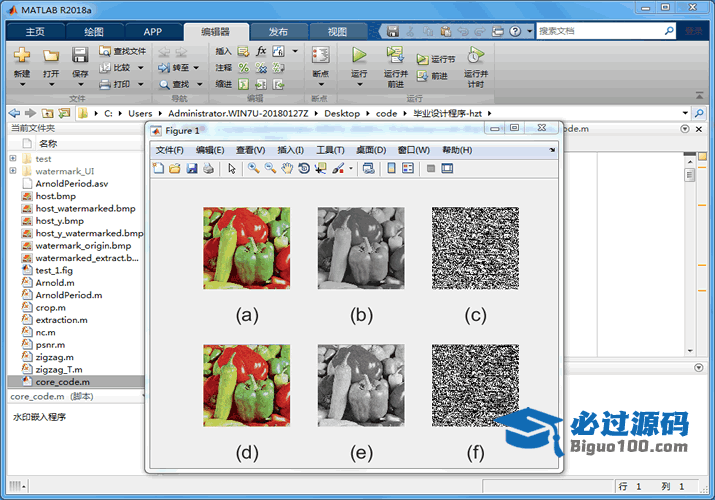Click the Link Plot icon in Figure 1
715x500 pixels.
pyautogui.click(x=368, y=169)
